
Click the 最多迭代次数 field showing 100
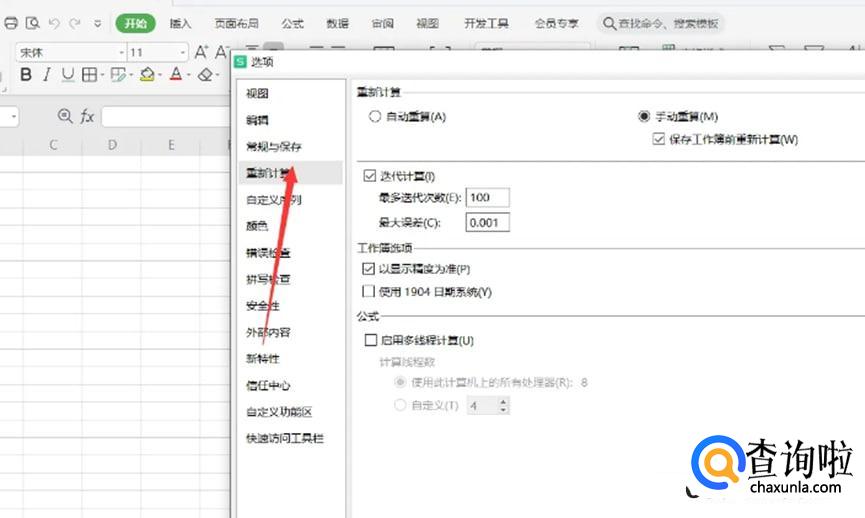[488, 197]
